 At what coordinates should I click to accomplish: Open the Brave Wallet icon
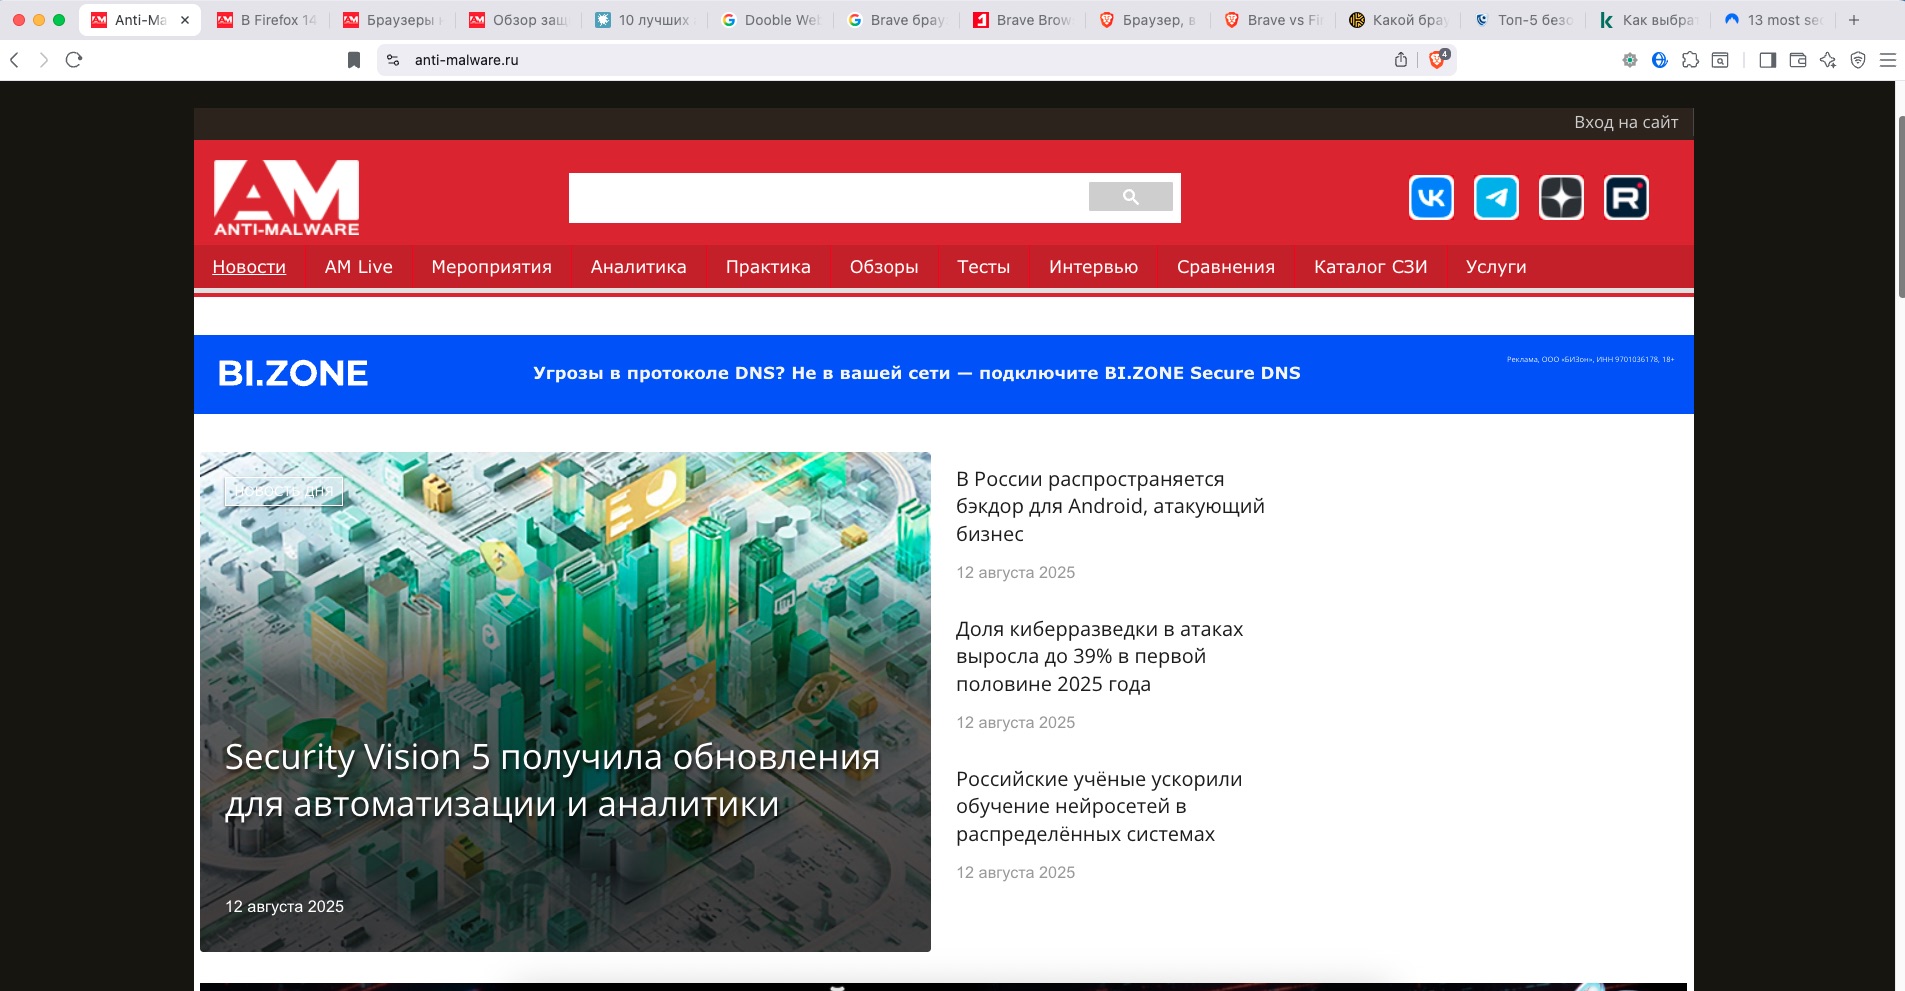tap(1798, 60)
